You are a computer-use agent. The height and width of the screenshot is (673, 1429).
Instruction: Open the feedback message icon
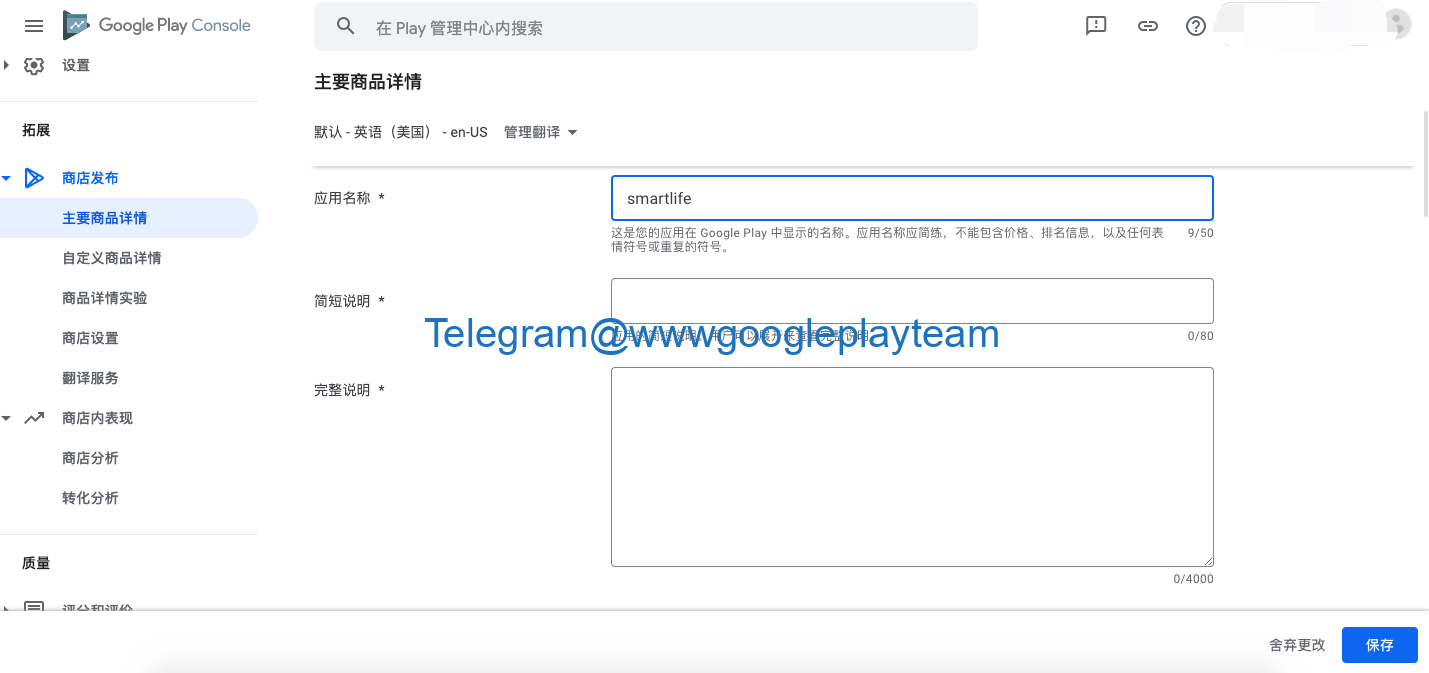pyautogui.click(x=1096, y=26)
